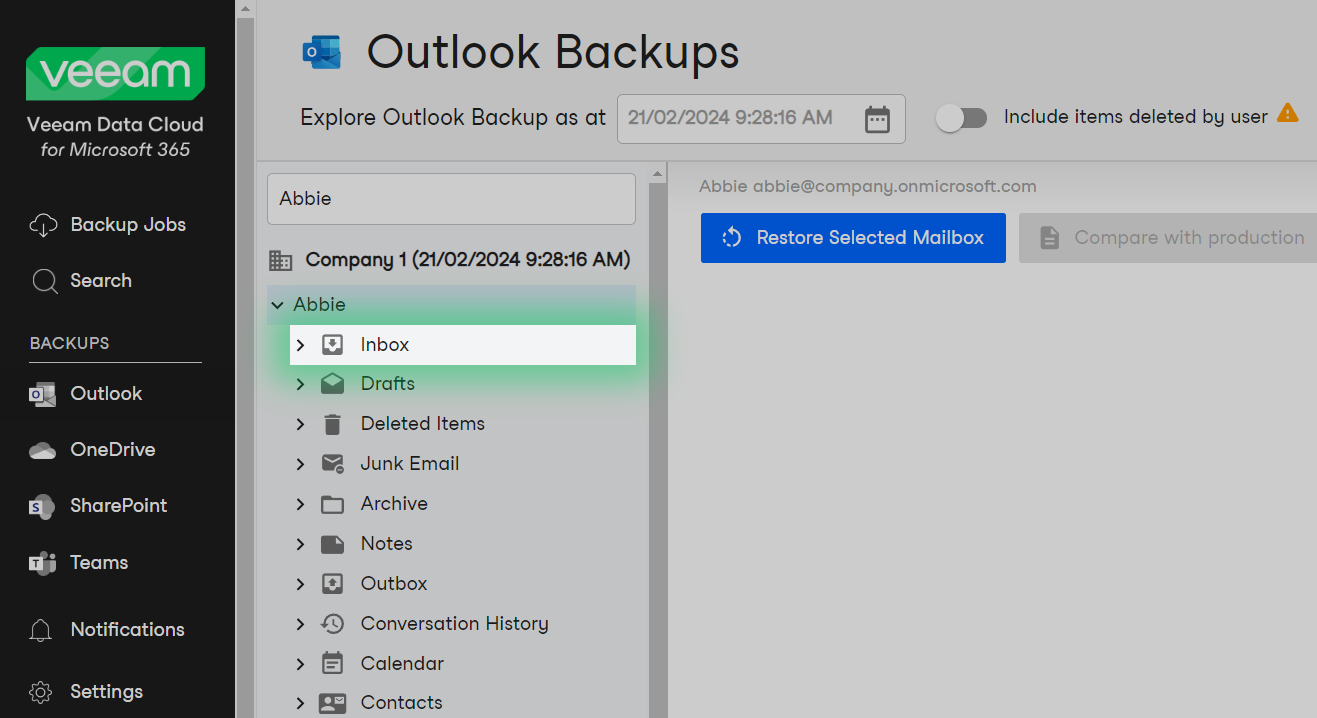Click Restore Selected Mailbox button
Image resolution: width=1317 pixels, height=718 pixels.
pos(853,238)
